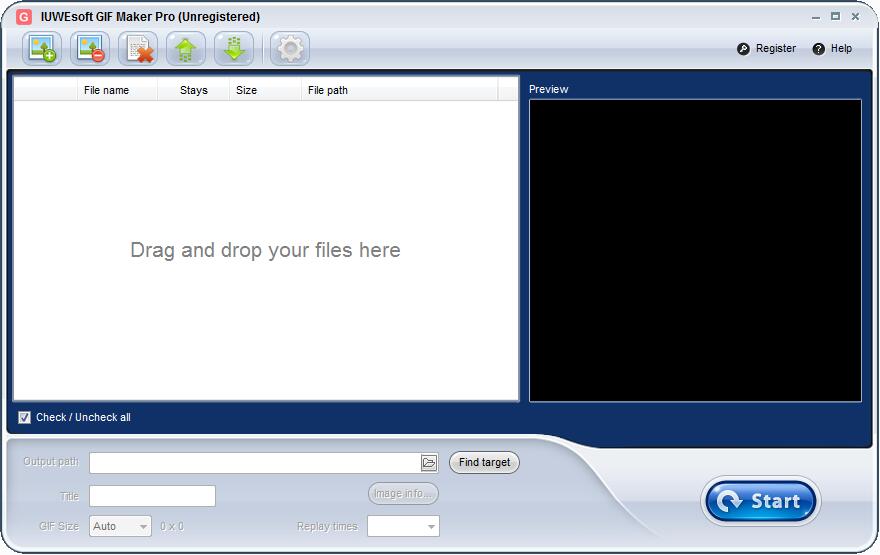Click the Help link text
Viewport: 880px width, 555px height.
coord(841,48)
